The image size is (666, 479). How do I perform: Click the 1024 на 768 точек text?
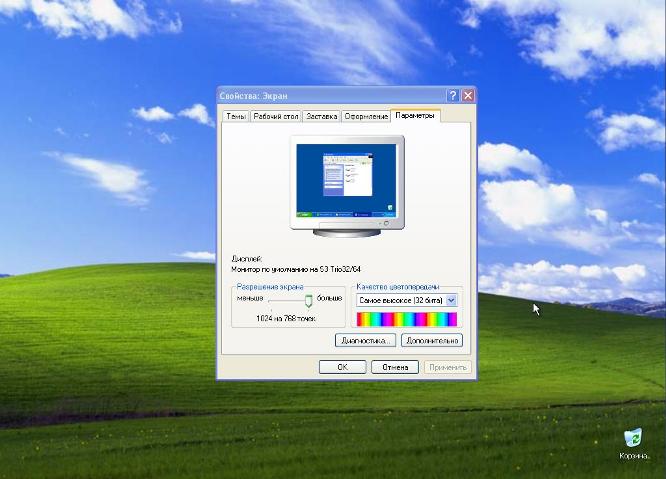coord(286,318)
